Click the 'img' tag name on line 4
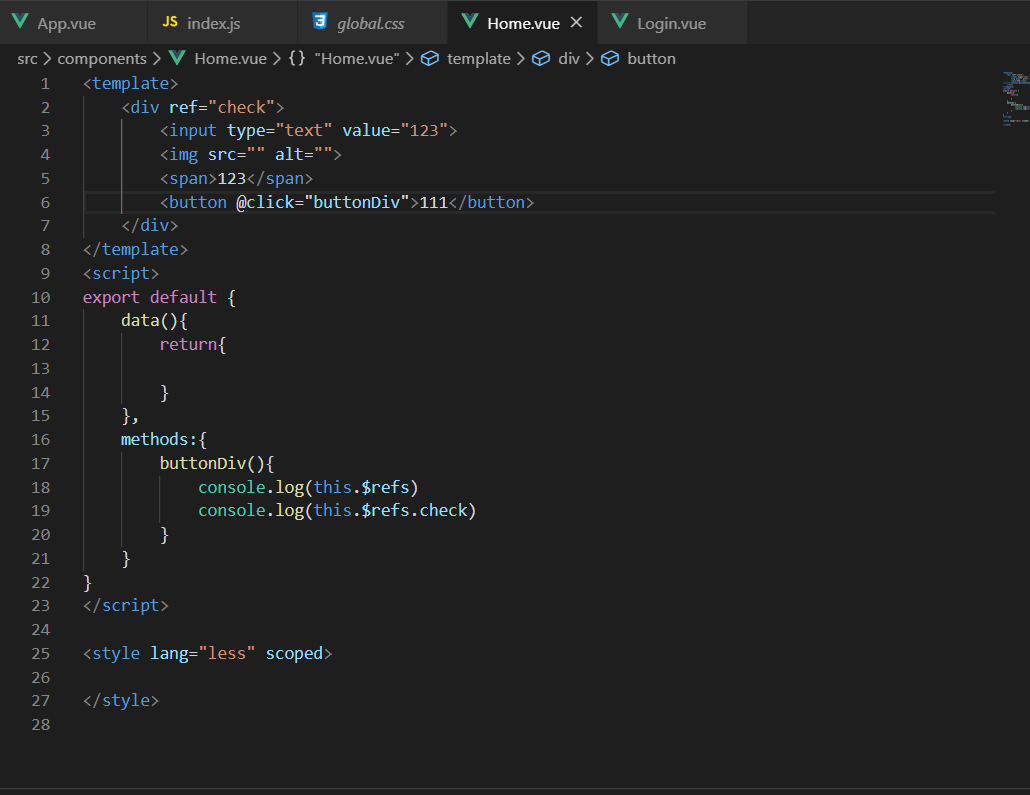Image resolution: width=1030 pixels, height=795 pixels. point(183,154)
